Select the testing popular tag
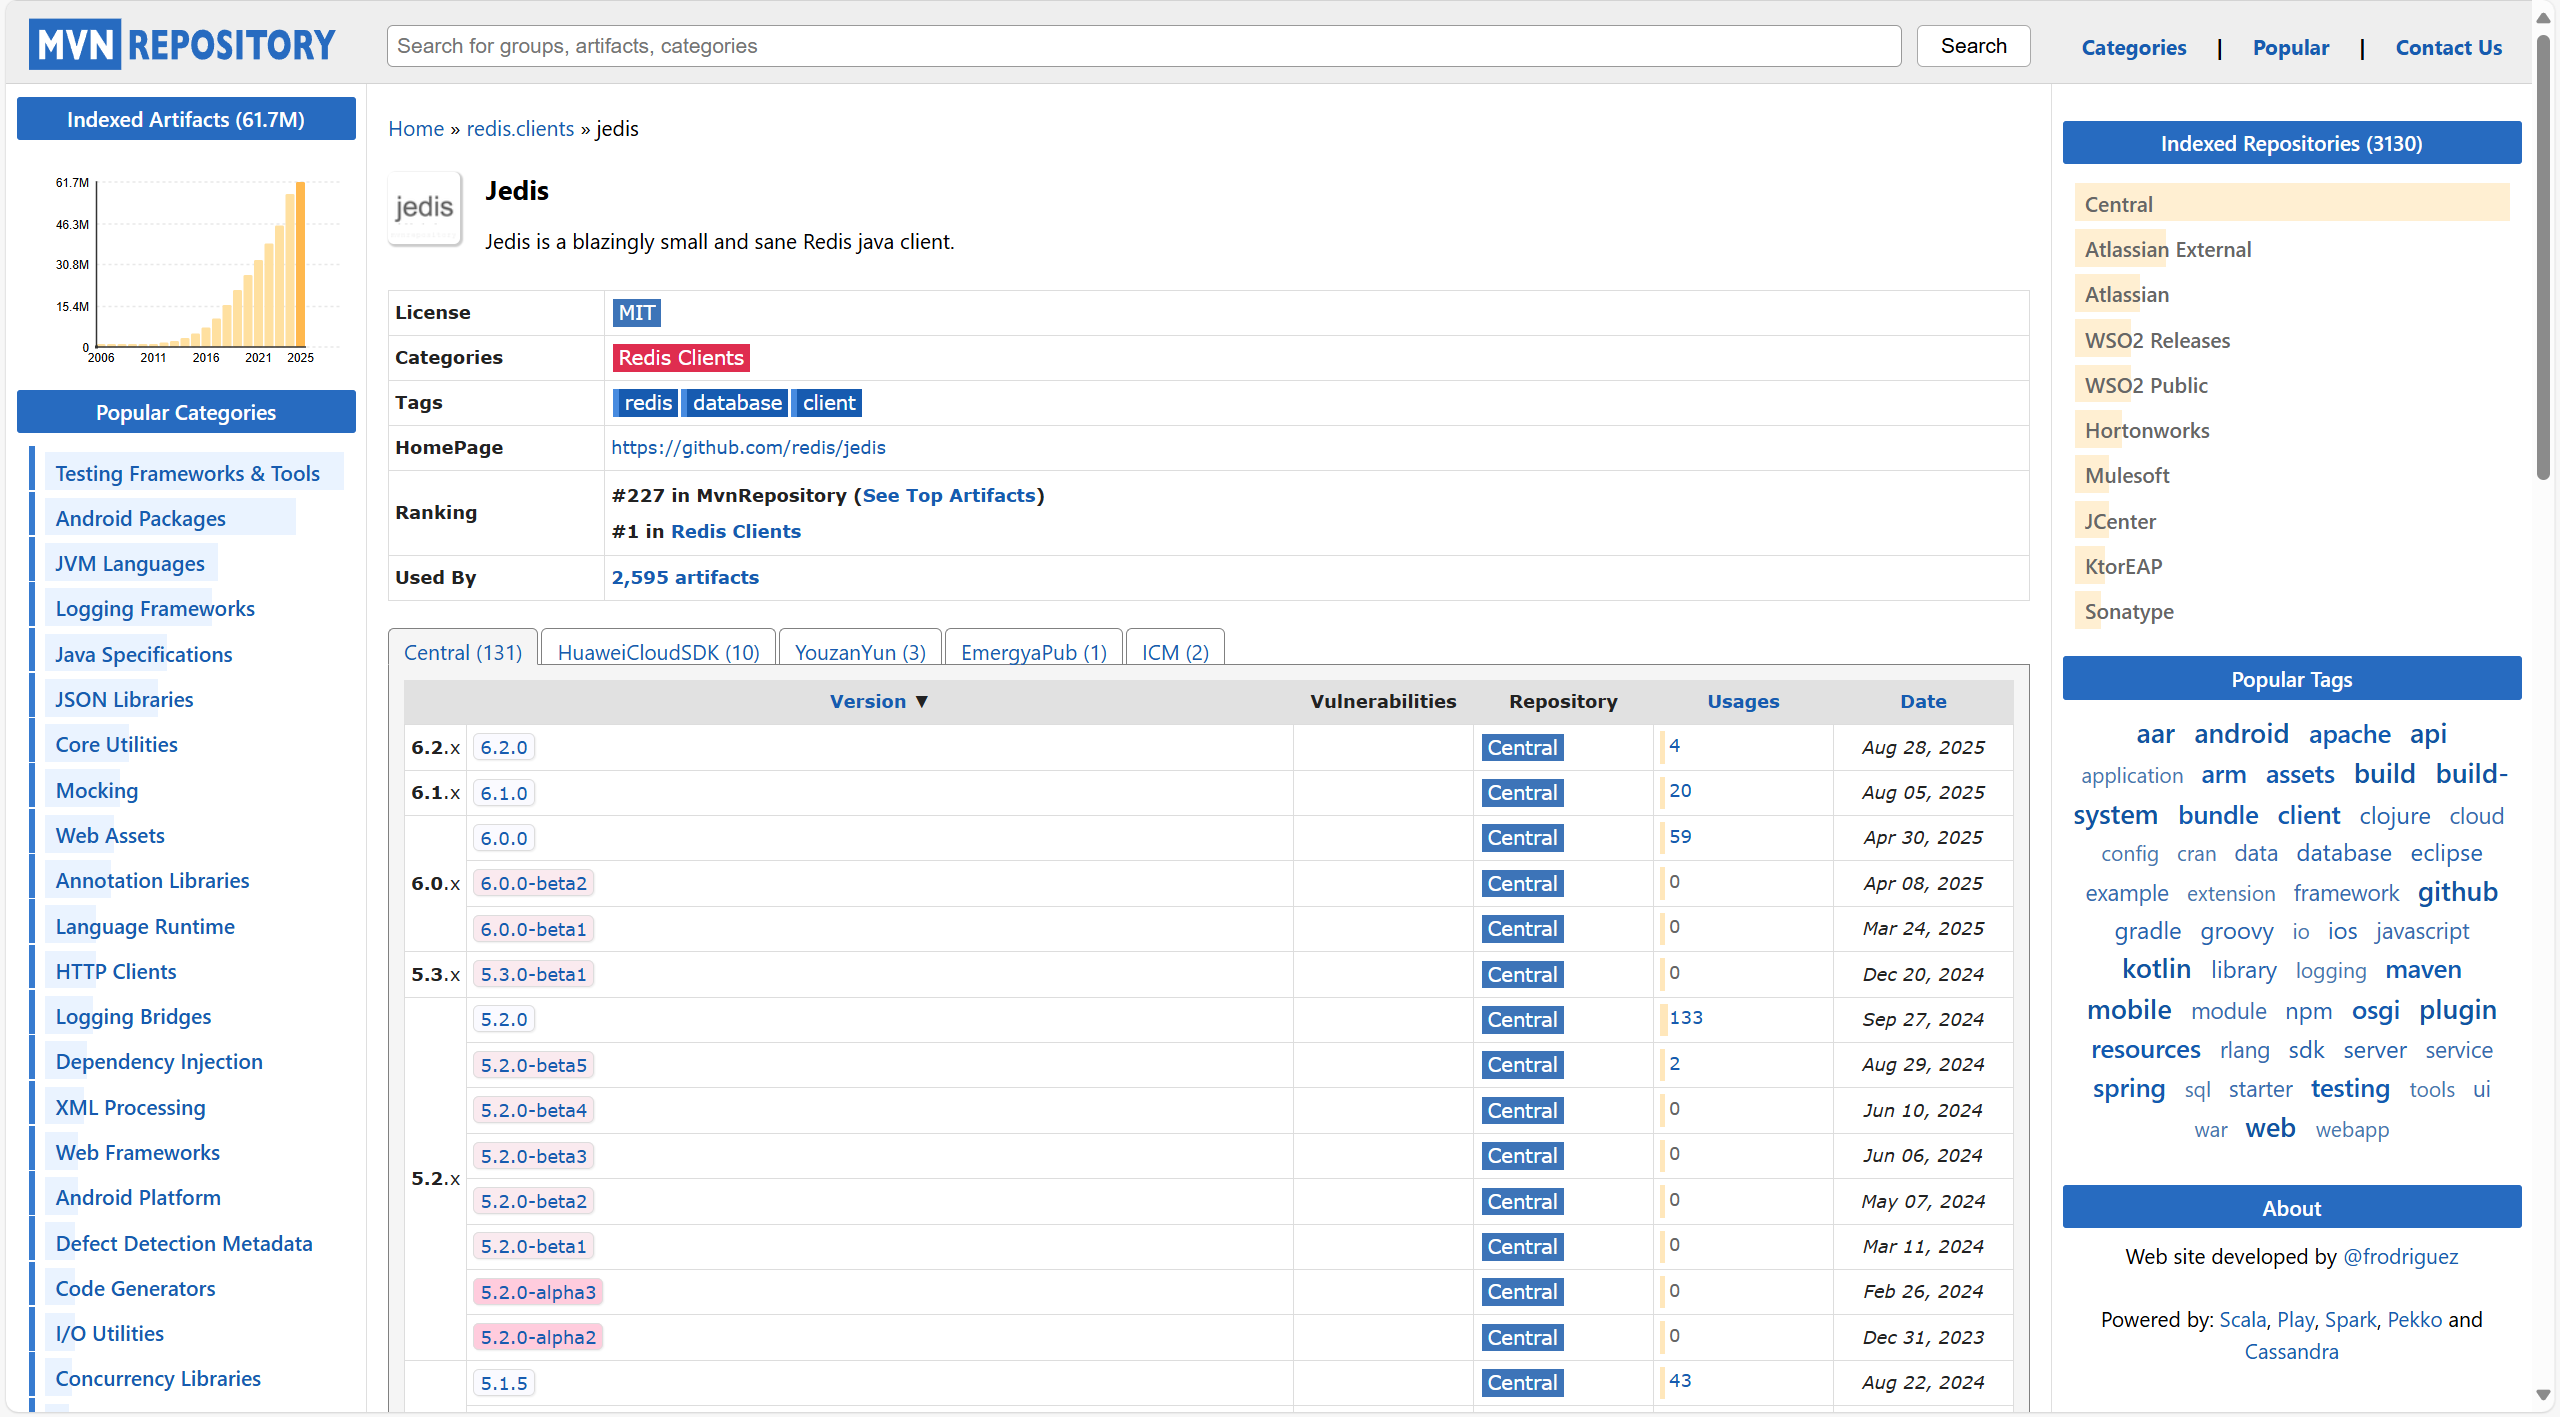This screenshot has width=2560, height=1417. [2349, 1090]
